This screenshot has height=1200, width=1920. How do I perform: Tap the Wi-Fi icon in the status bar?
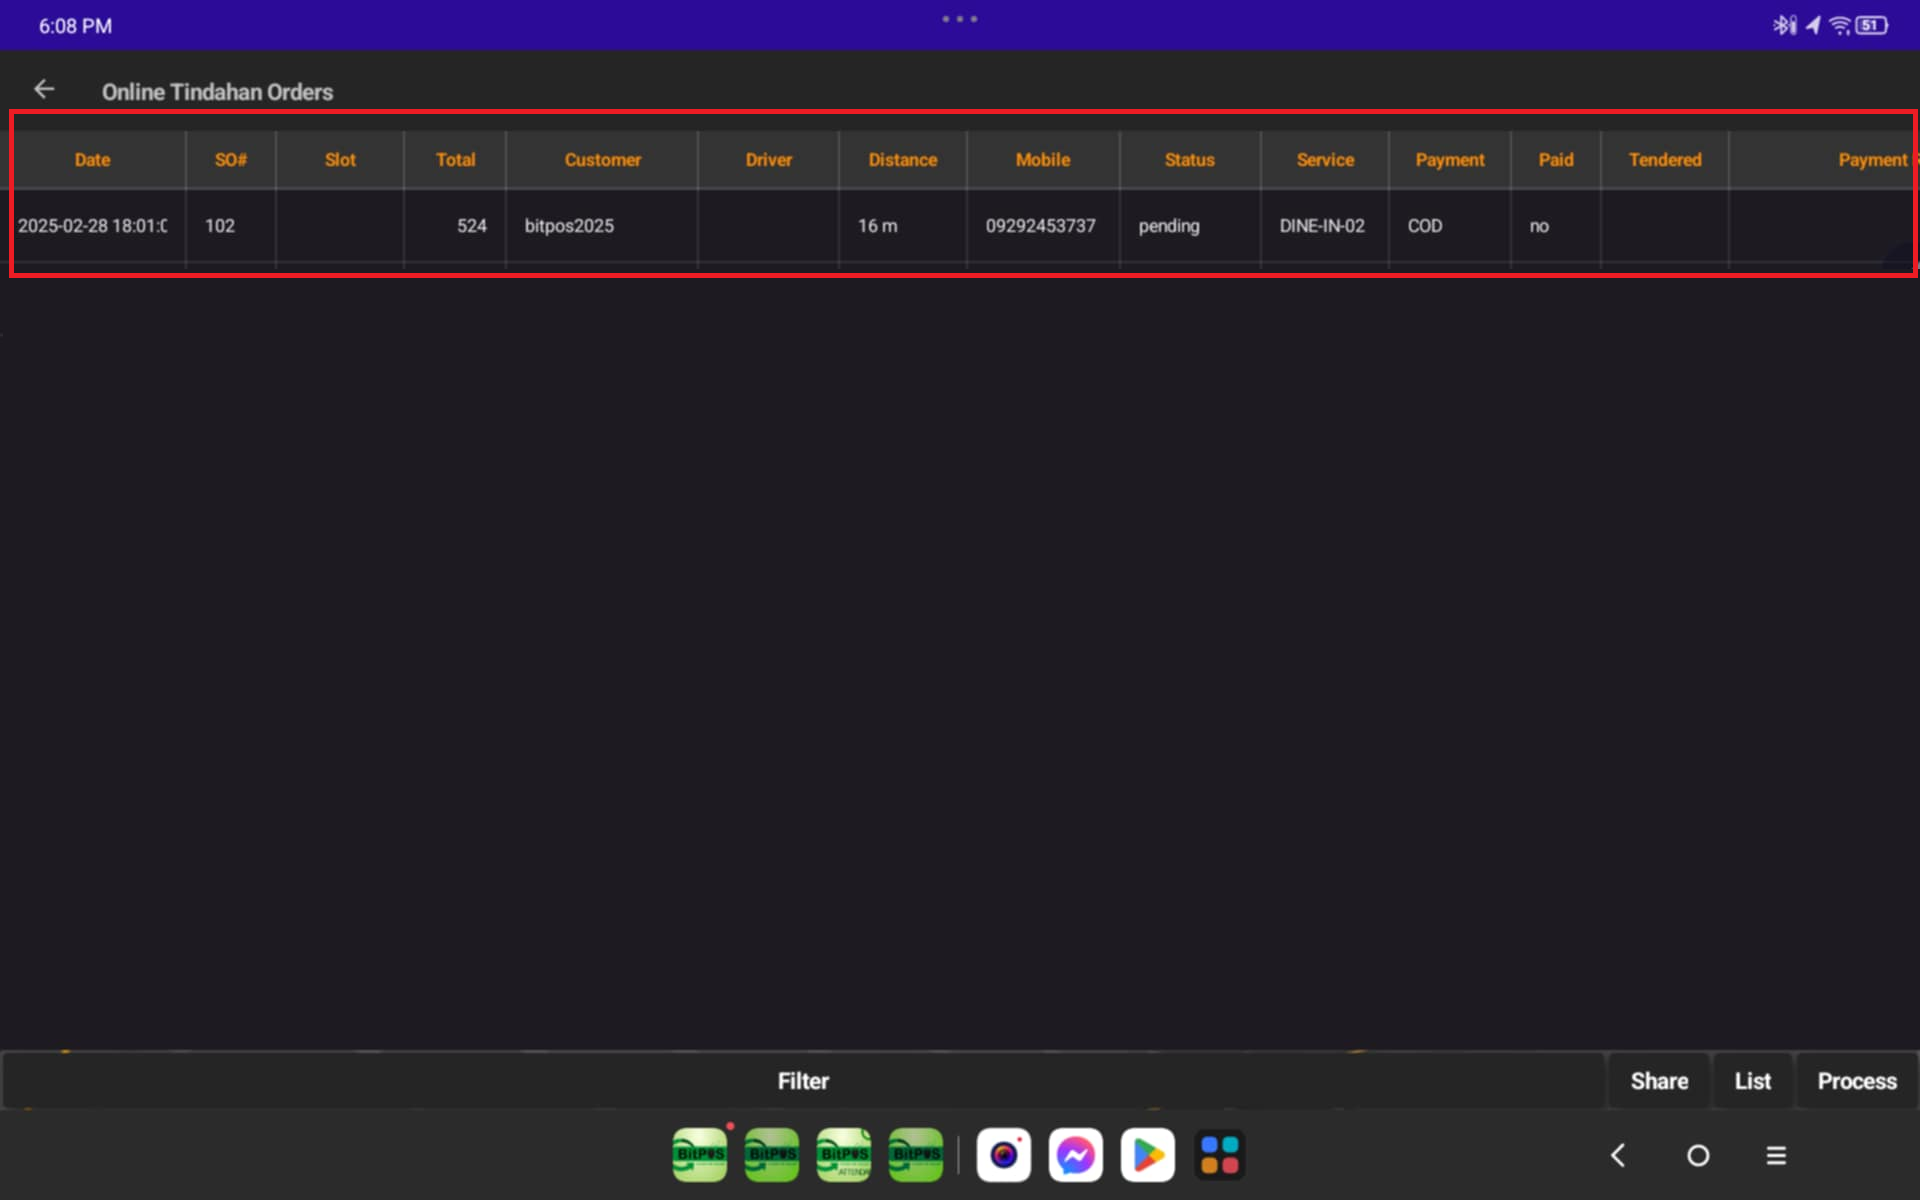click(1839, 25)
